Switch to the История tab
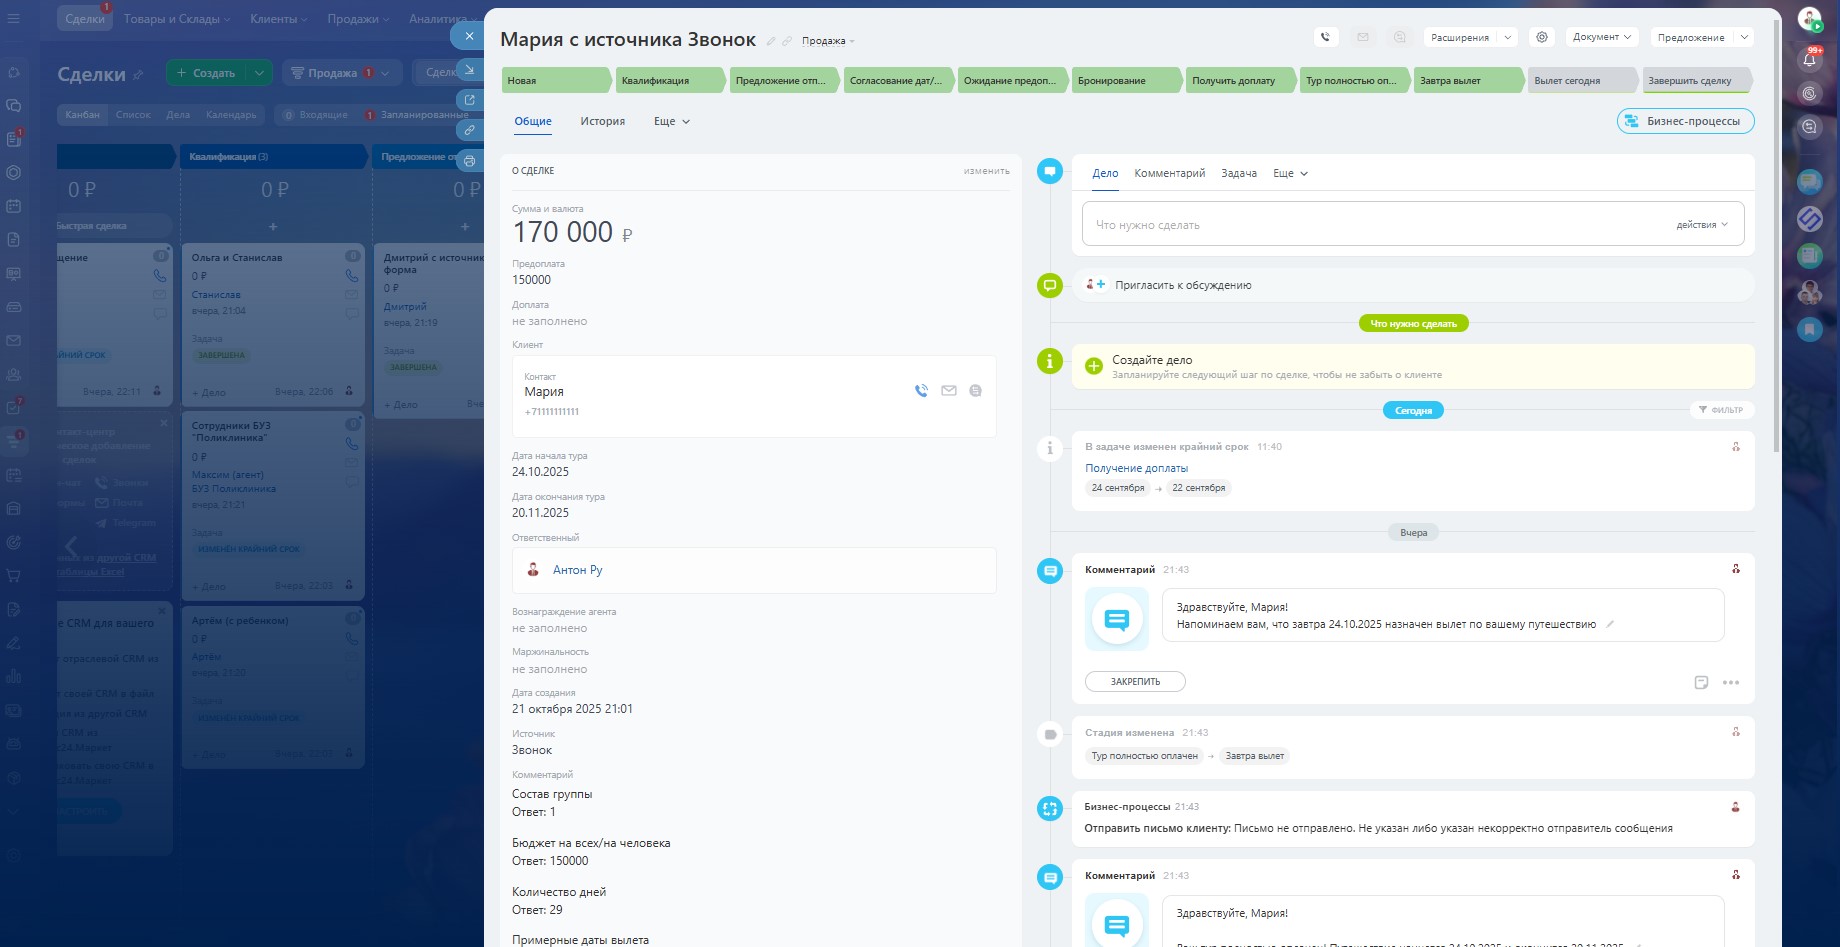1840x947 pixels. click(x=602, y=121)
